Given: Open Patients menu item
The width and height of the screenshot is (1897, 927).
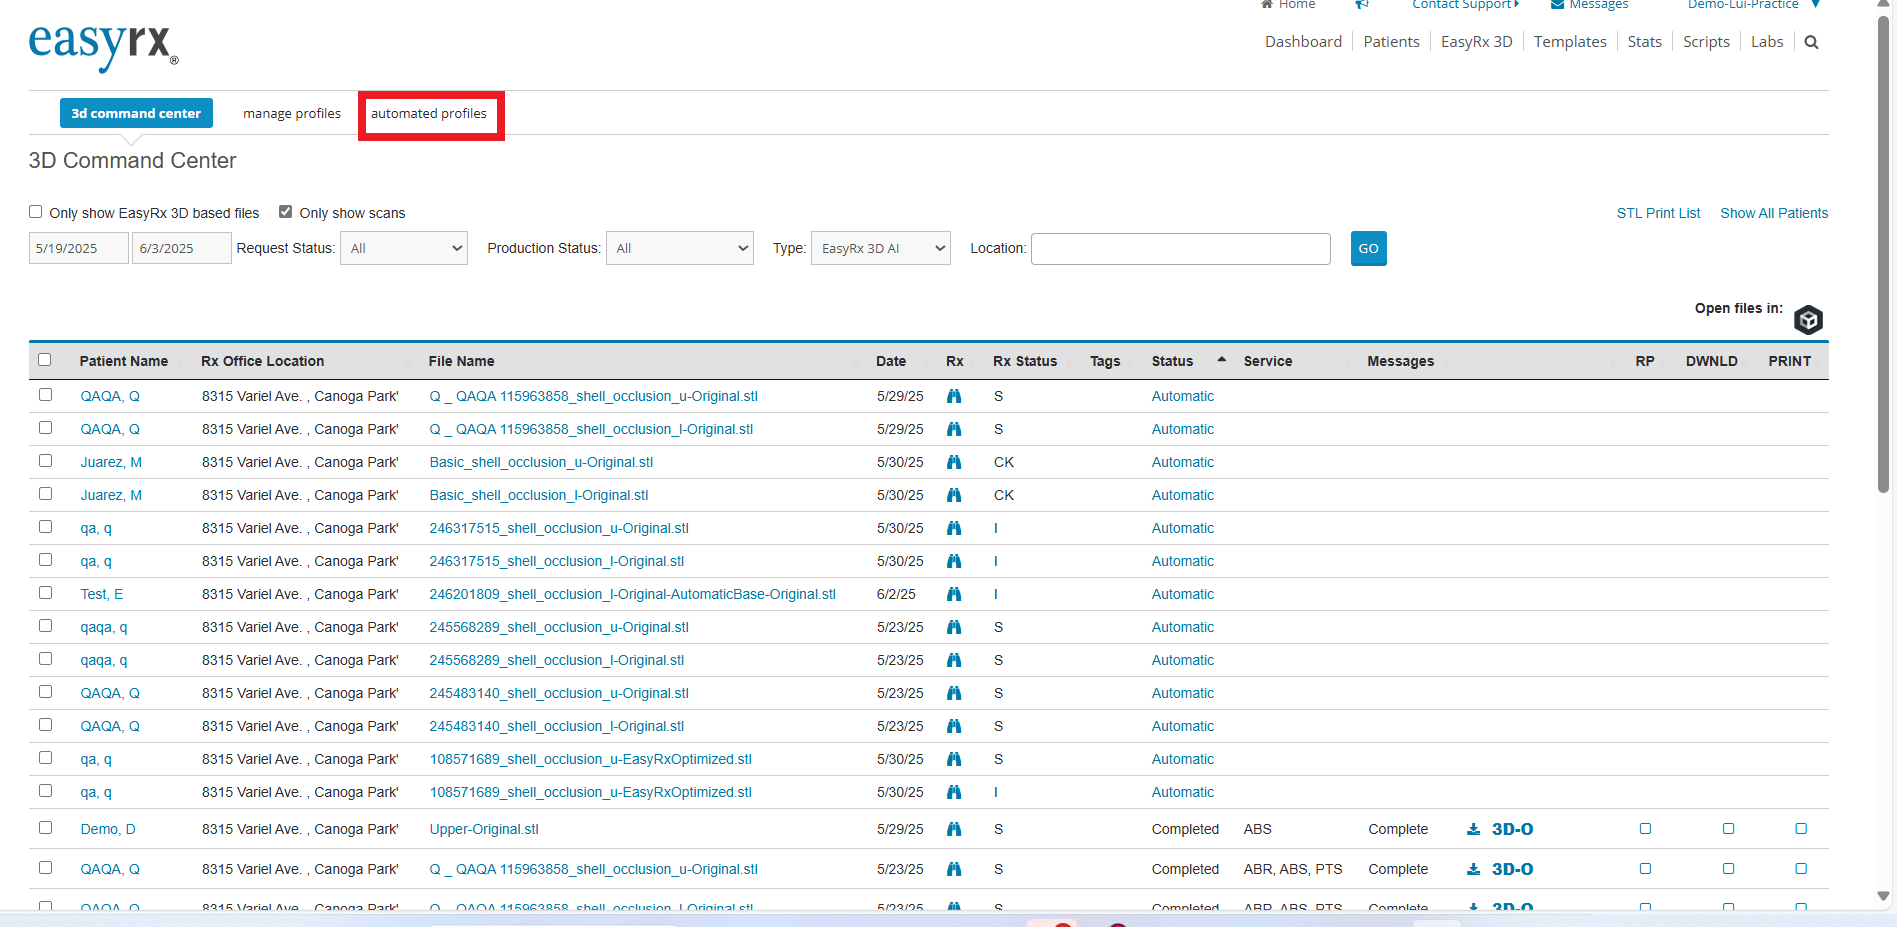Looking at the screenshot, I should coord(1391,42).
